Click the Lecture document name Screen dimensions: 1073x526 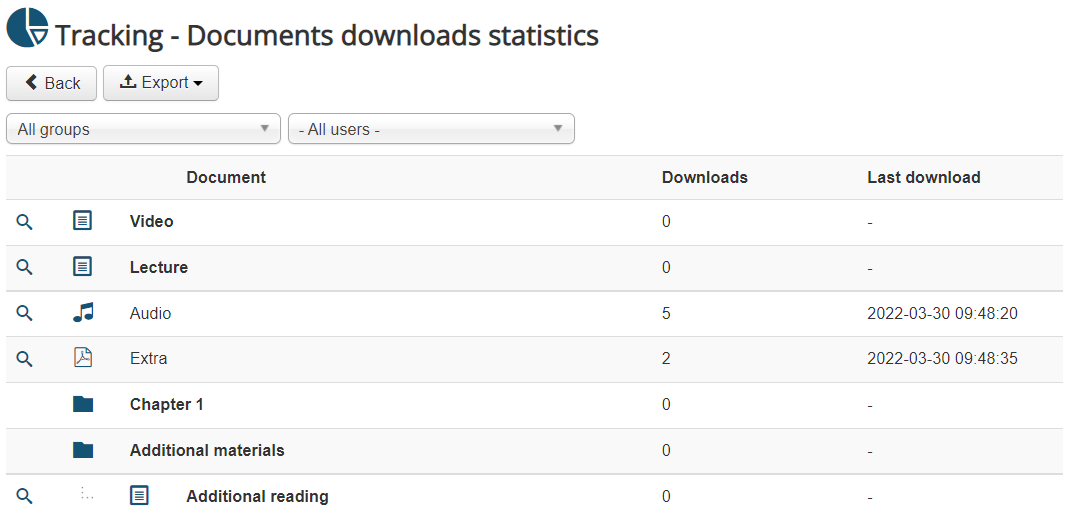[x=159, y=268]
